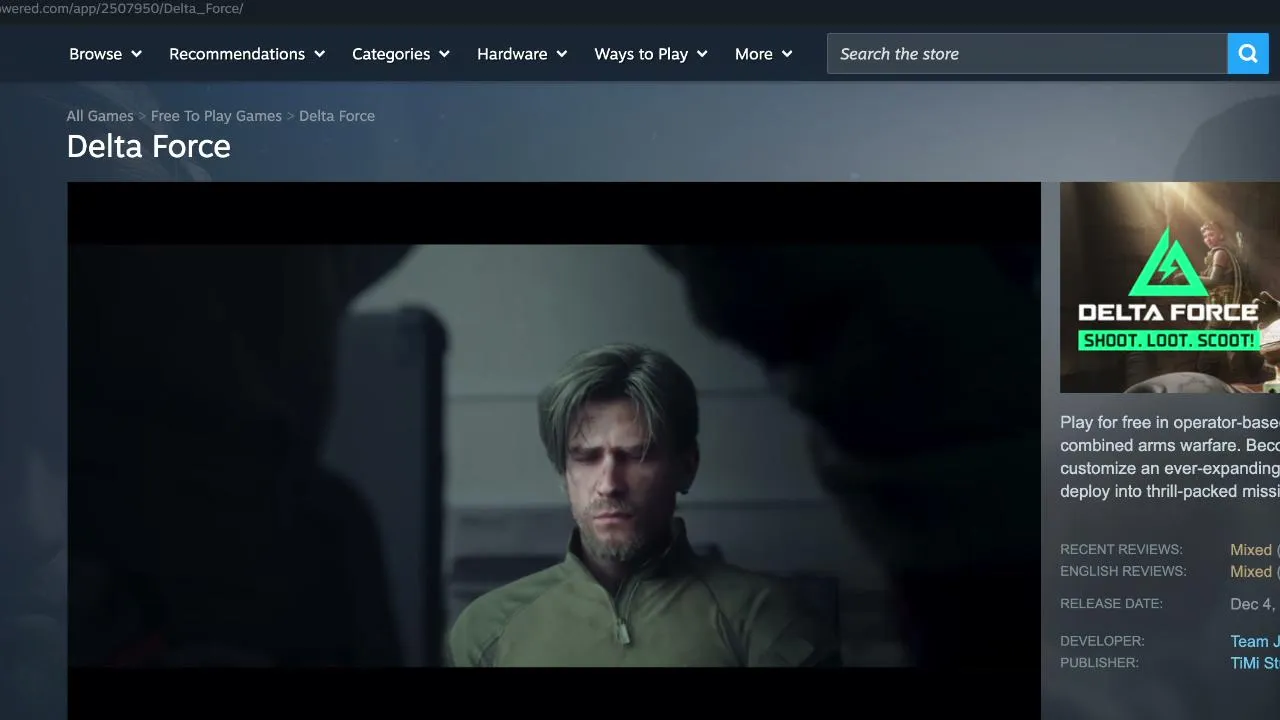
Task: Open the Recommendations menu
Action: [247, 54]
